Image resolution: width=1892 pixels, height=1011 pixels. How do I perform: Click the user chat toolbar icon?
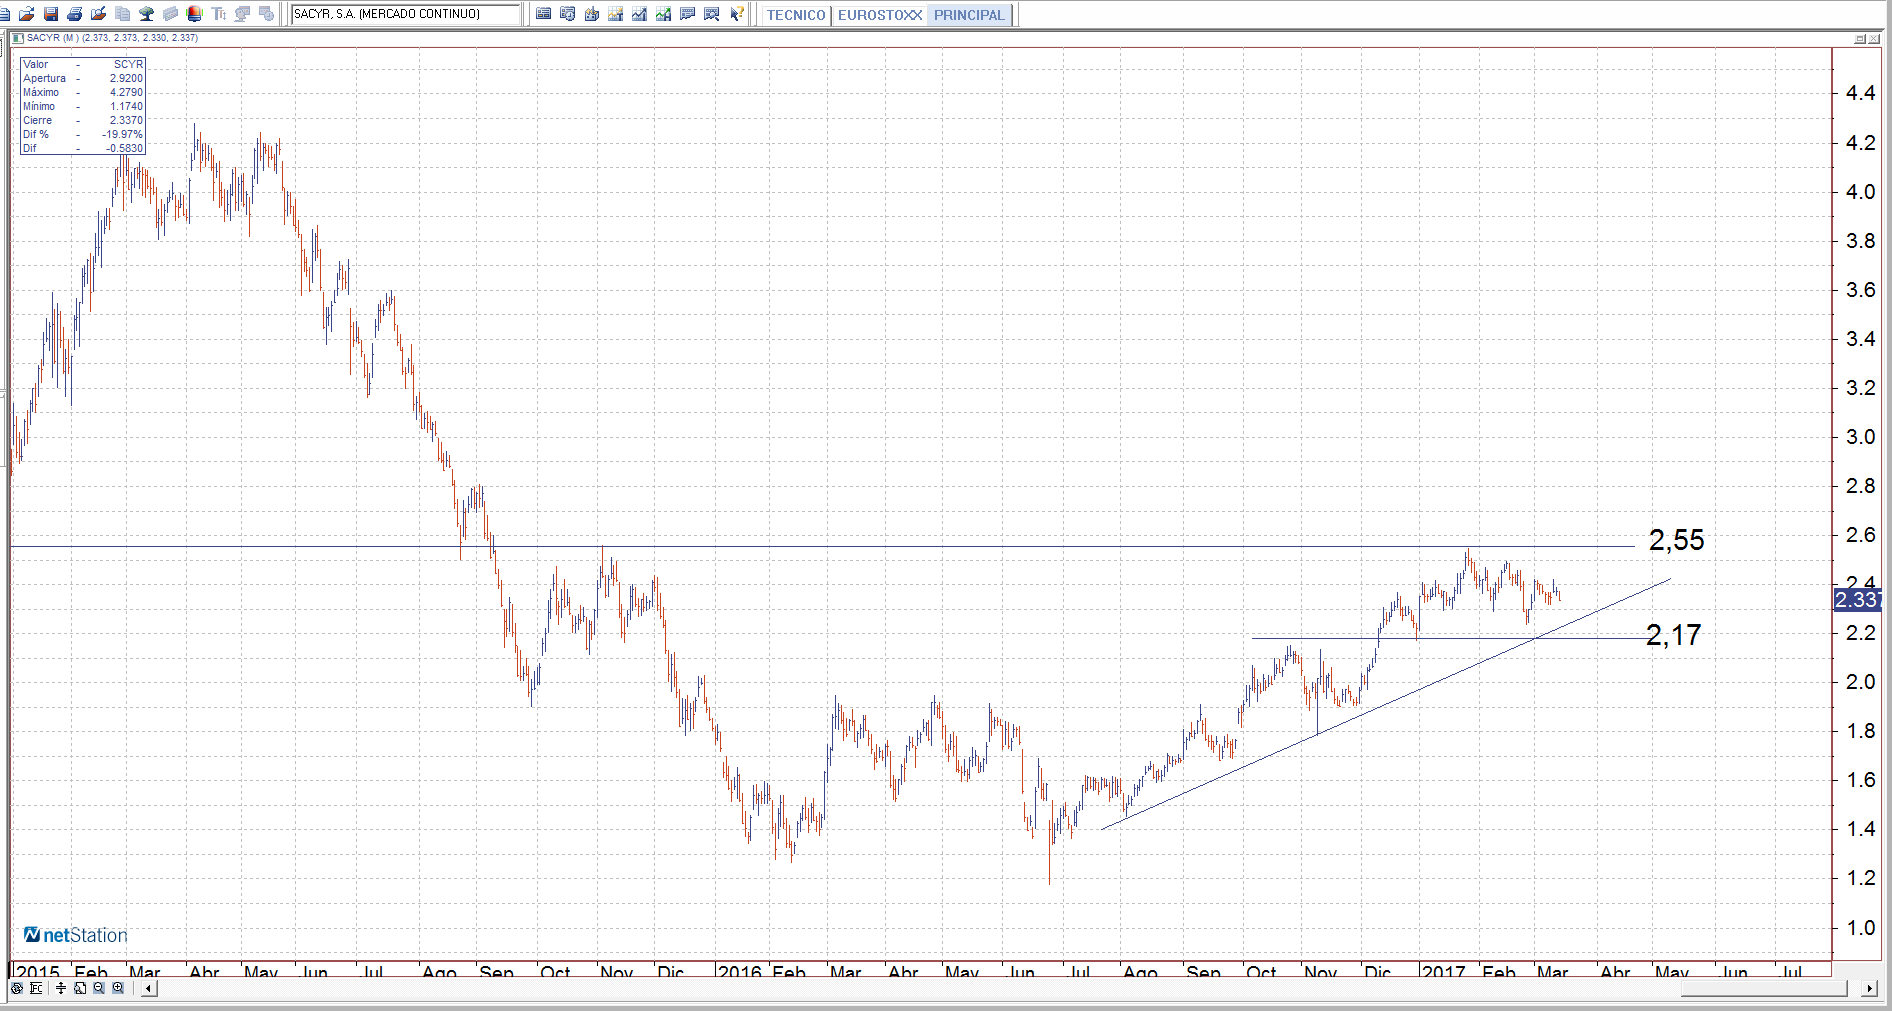tap(242, 14)
